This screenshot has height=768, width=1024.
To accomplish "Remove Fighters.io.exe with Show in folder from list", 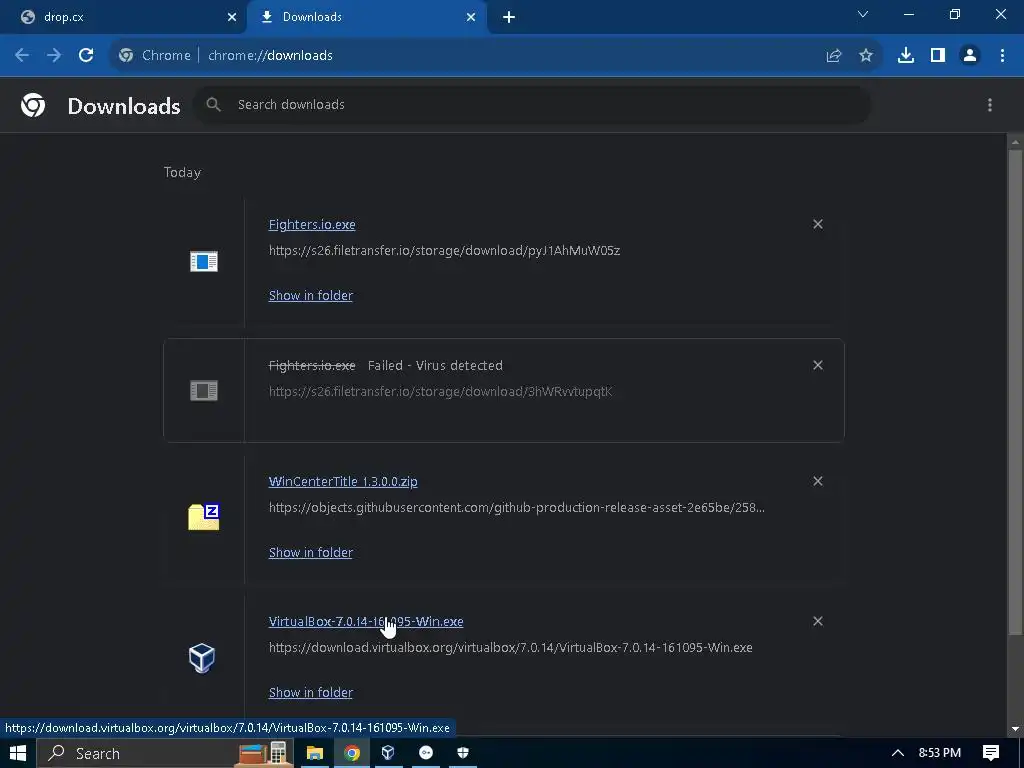I will pos(818,224).
